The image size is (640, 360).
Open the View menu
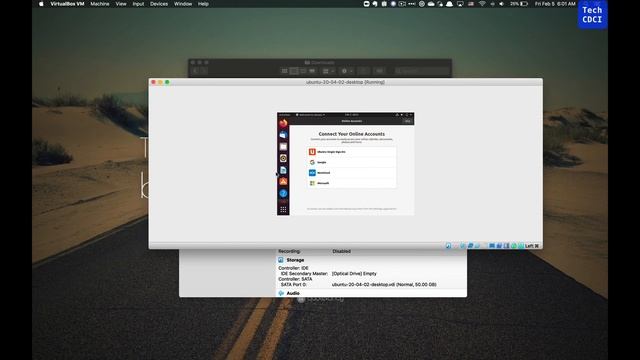point(121,4)
